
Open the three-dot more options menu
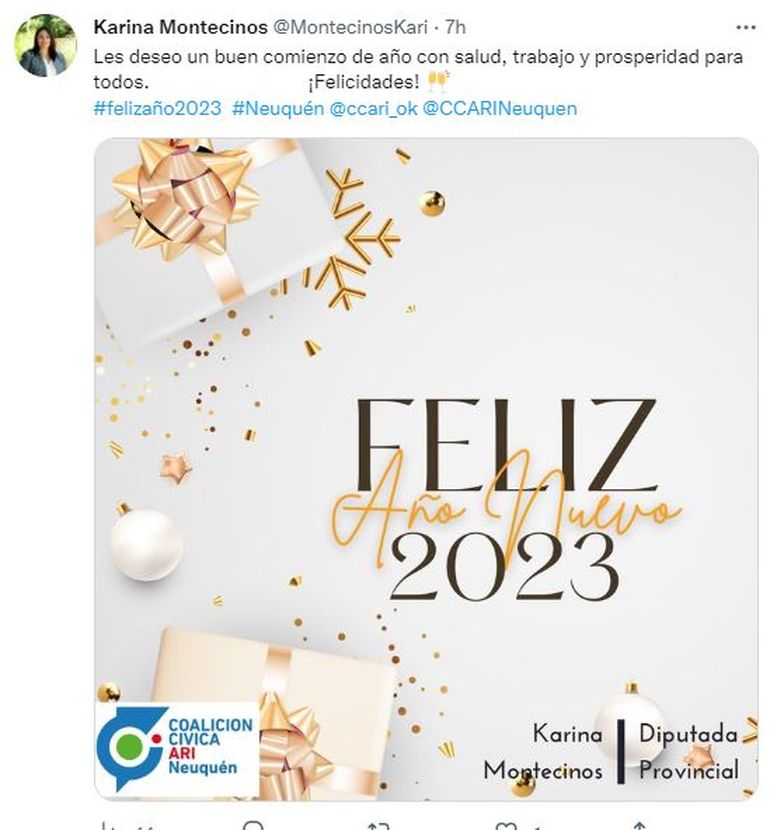click(x=746, y=27)
